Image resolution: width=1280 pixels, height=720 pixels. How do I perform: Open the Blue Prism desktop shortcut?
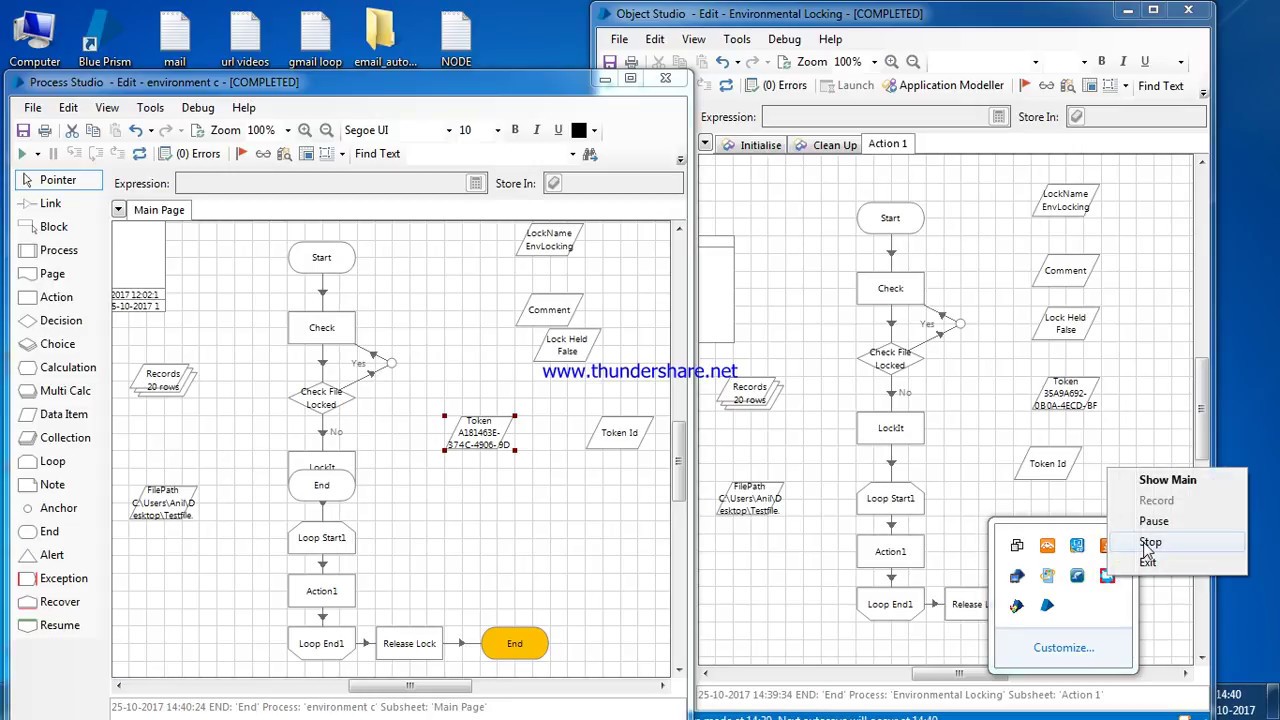[104, 38]
